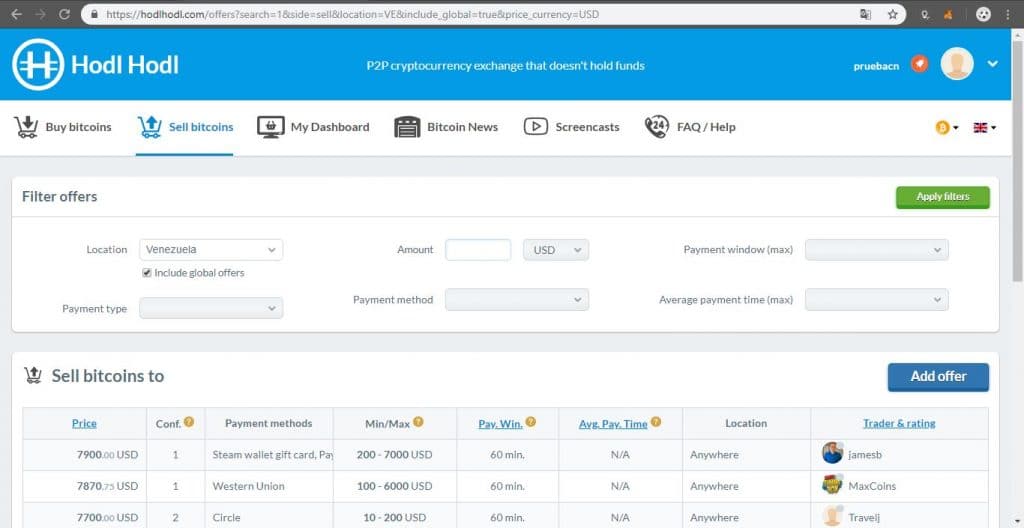Click the orange extension icon in browser toolbar
This screenshot has width=1024, height=528.
coord(948,14)
